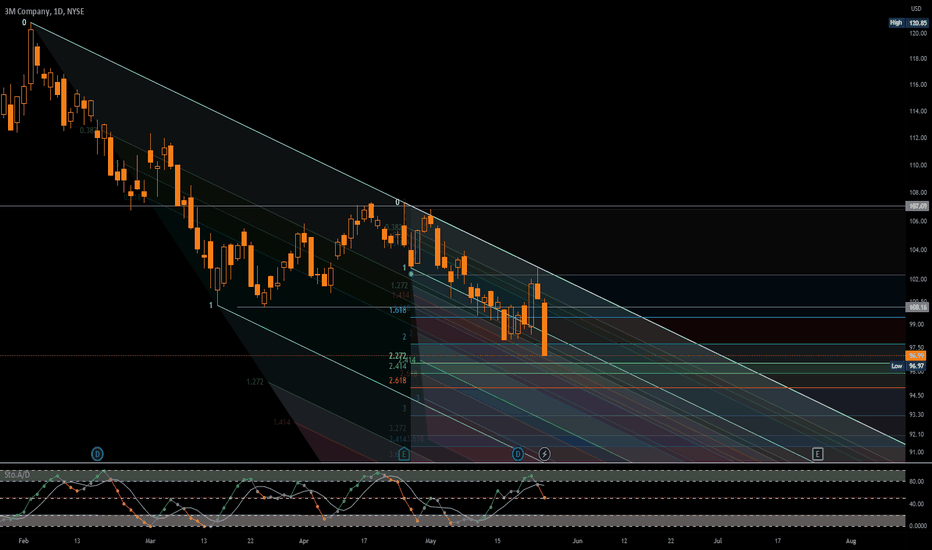Click the dividend D marker in mid-May
The height and width of the screenshot is (550, 932).
(x=518, y=454)
